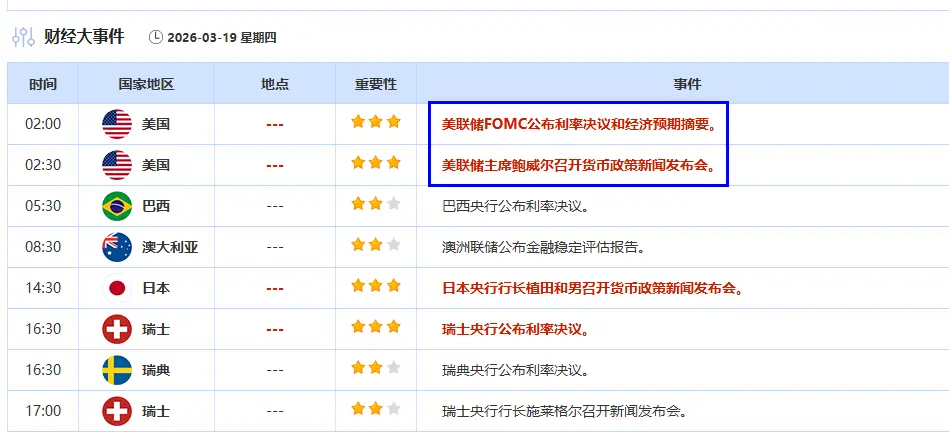949x432 pixels.
Task: Click the 瑞典 country label
Action: coord(156,370)
